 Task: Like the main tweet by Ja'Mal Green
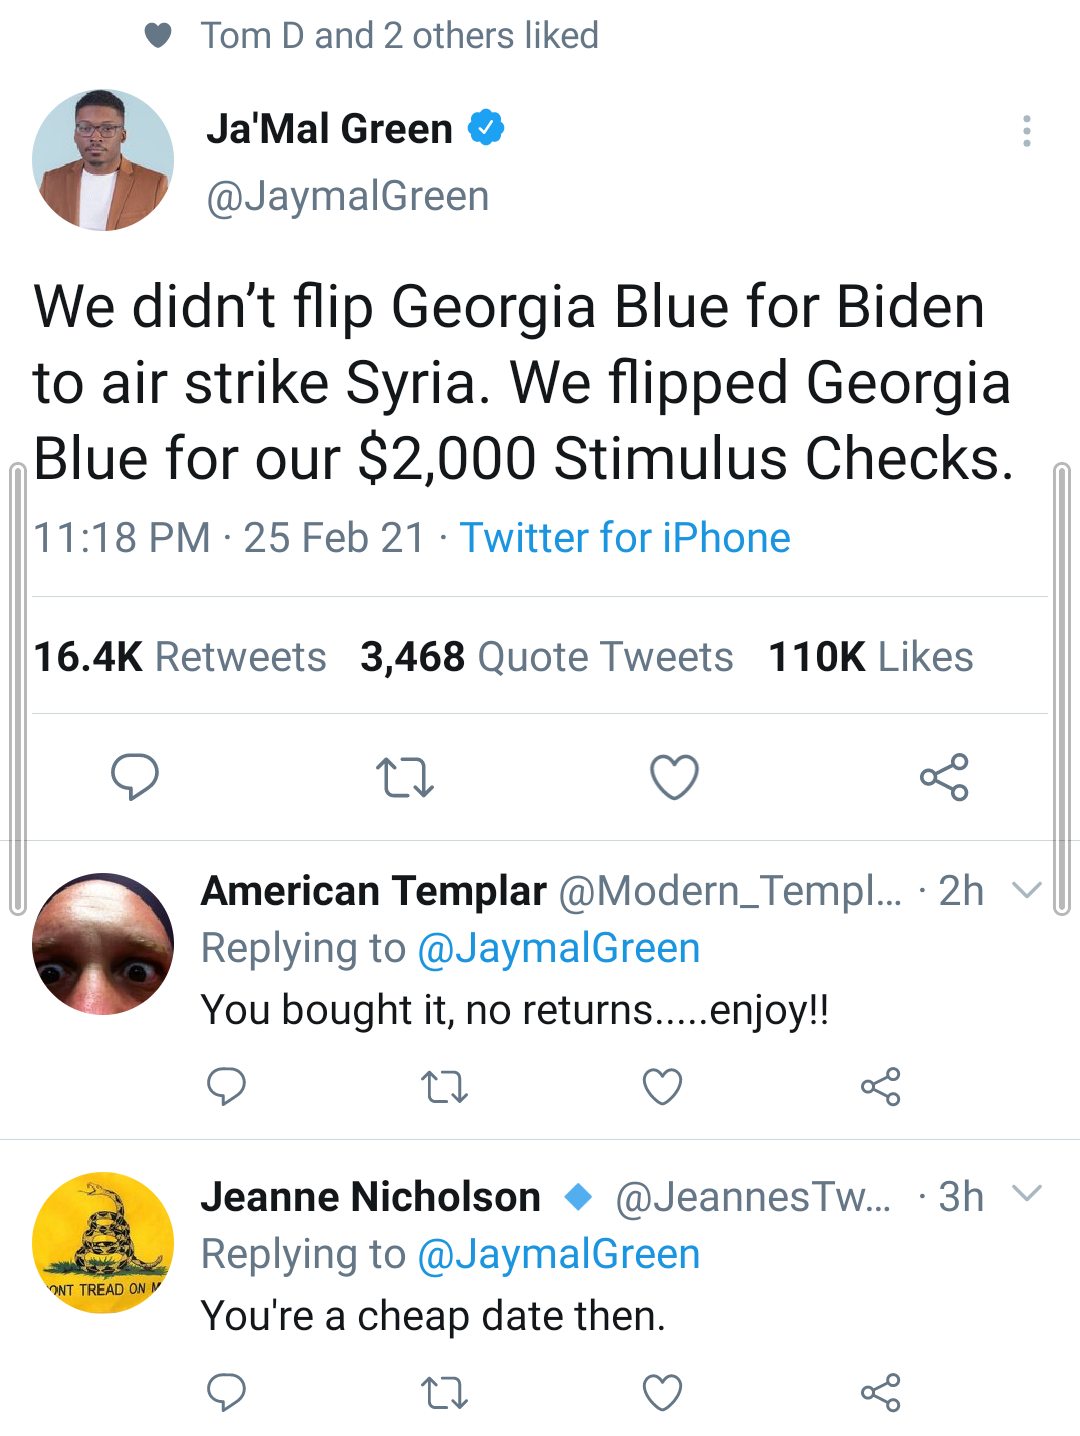[x=674, y=777]
